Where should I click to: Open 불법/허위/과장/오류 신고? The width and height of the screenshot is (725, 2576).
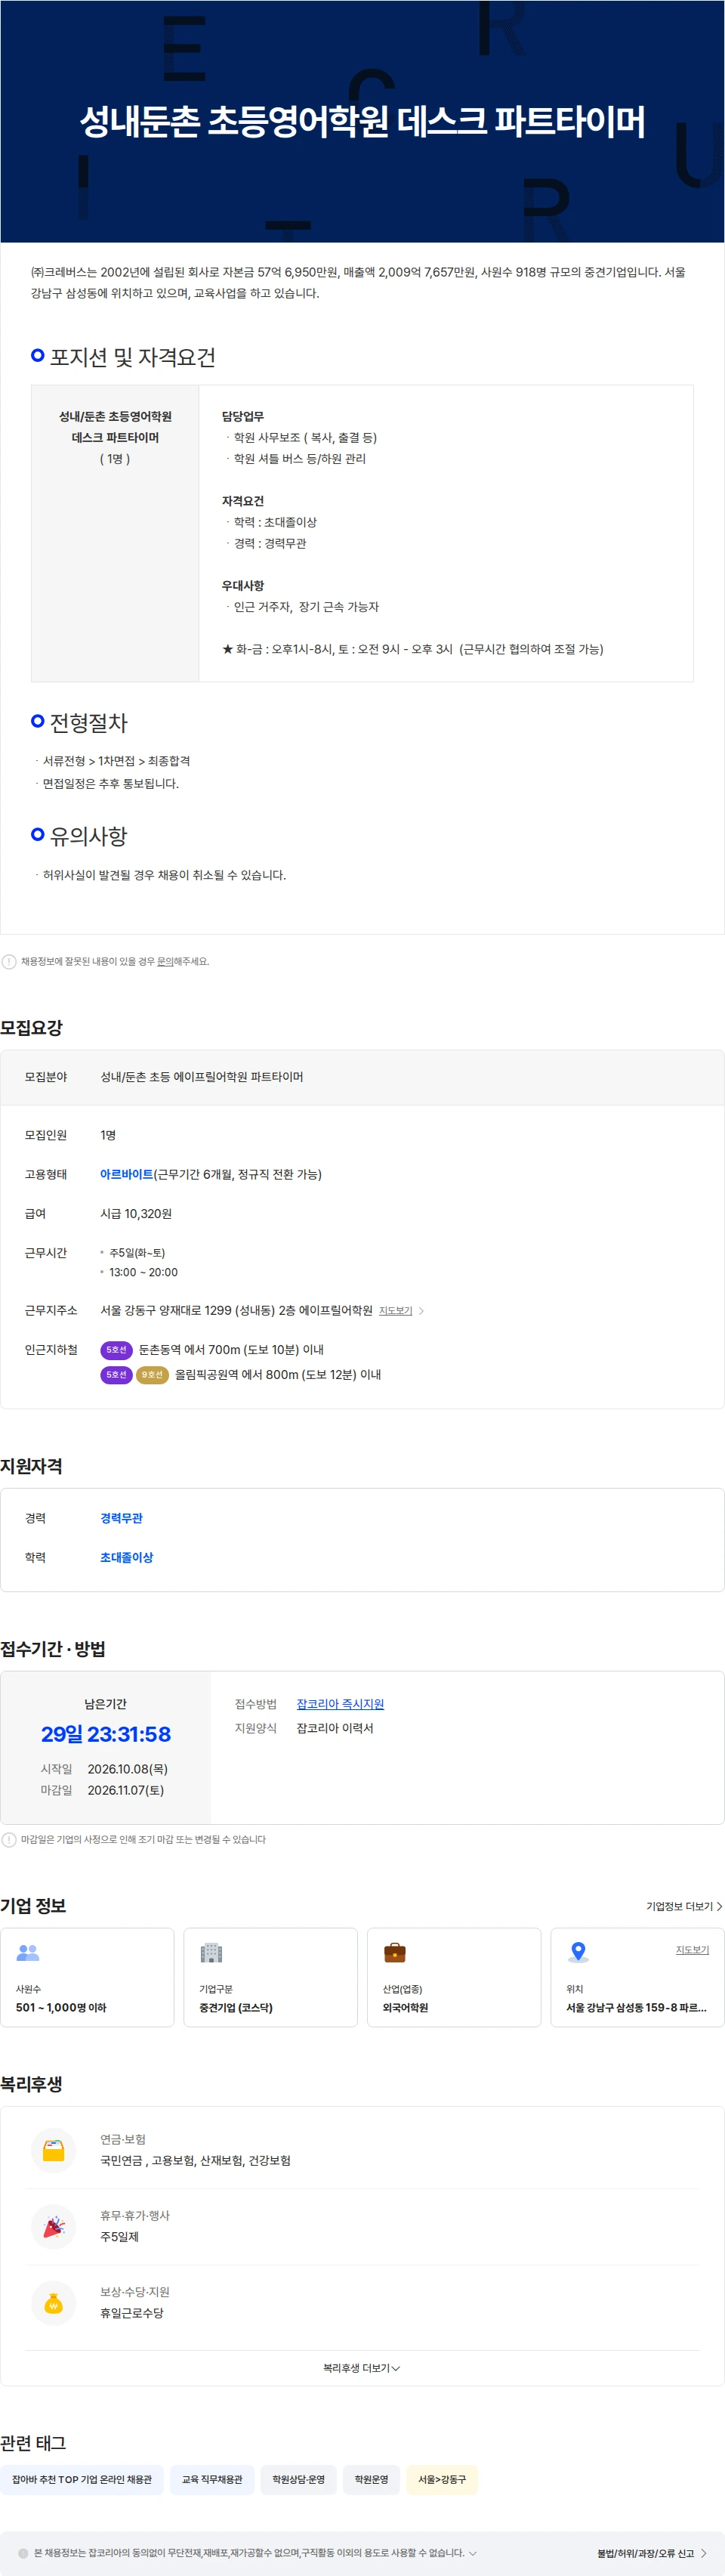(x=652, y=2553)
